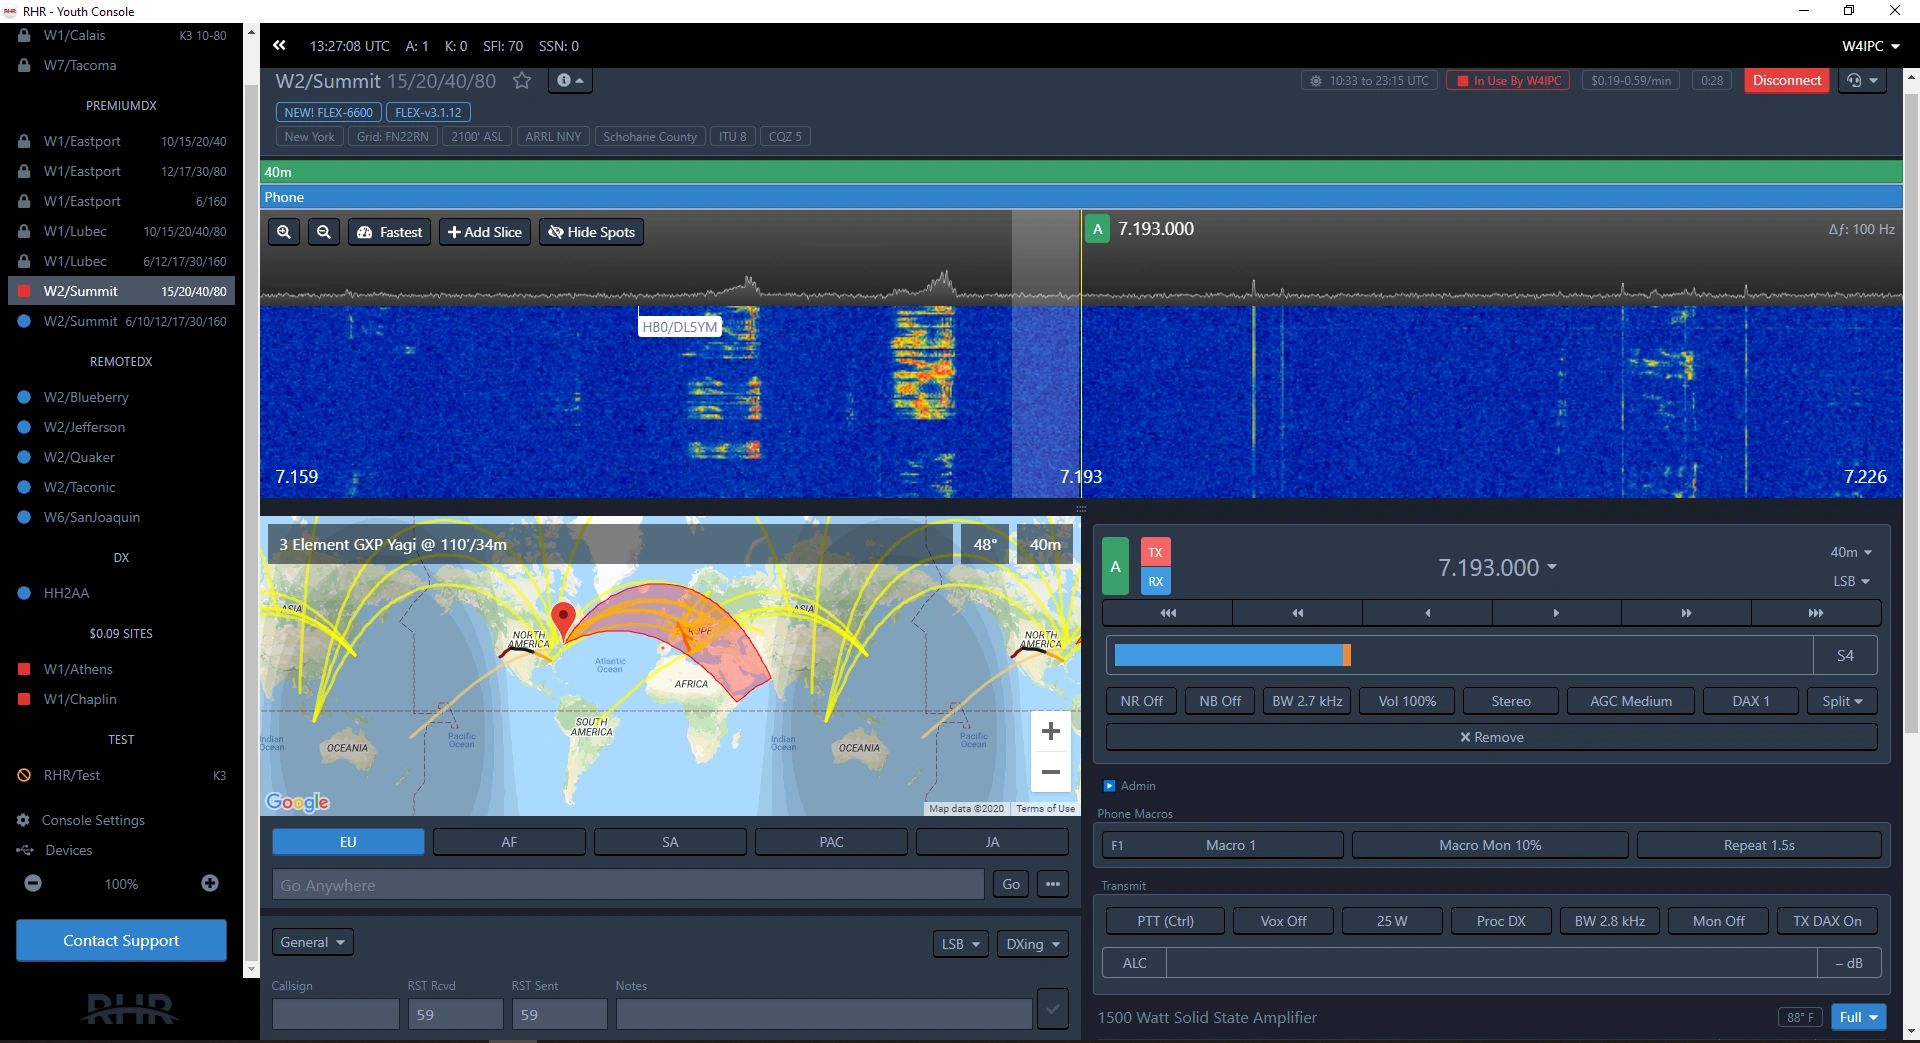Collapse sidebar with double chevron icon

279,45
